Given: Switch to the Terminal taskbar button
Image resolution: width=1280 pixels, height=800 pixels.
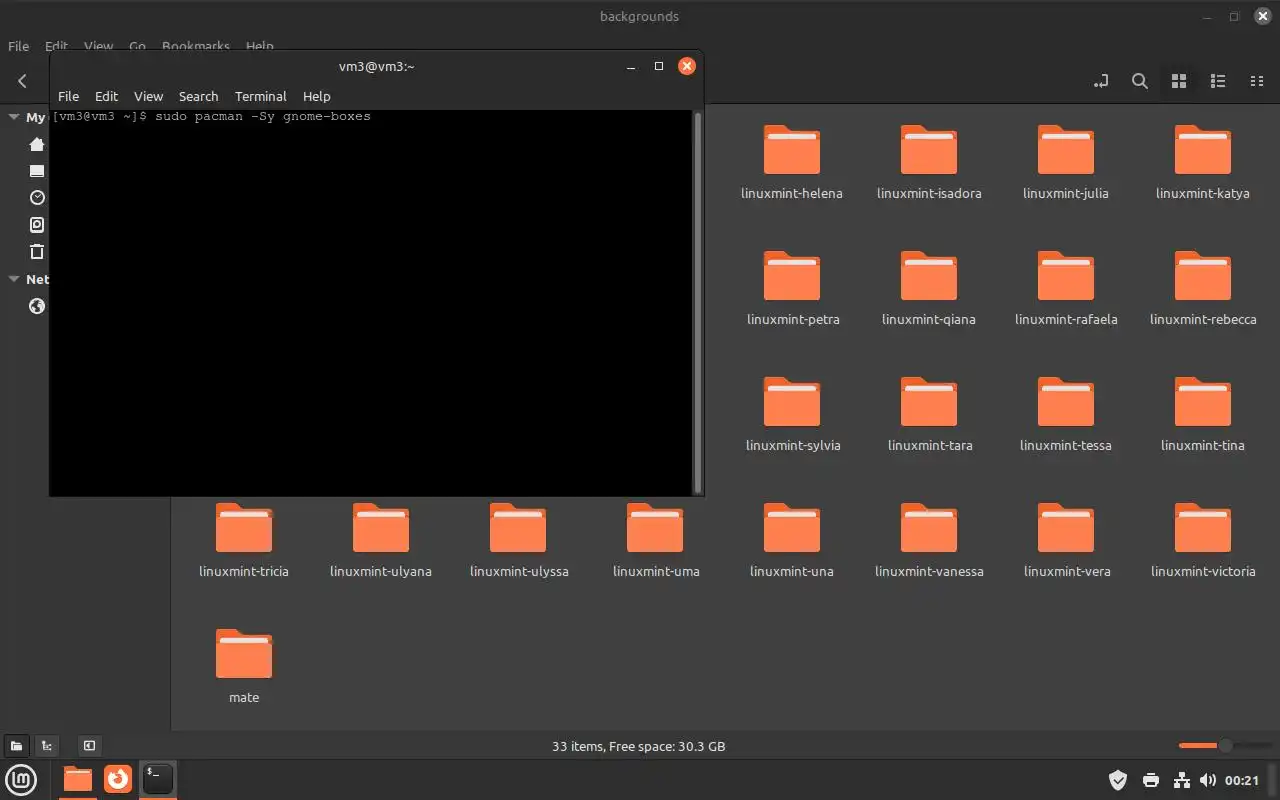Looking at the screenshot, I should click(x=158, y=779).
